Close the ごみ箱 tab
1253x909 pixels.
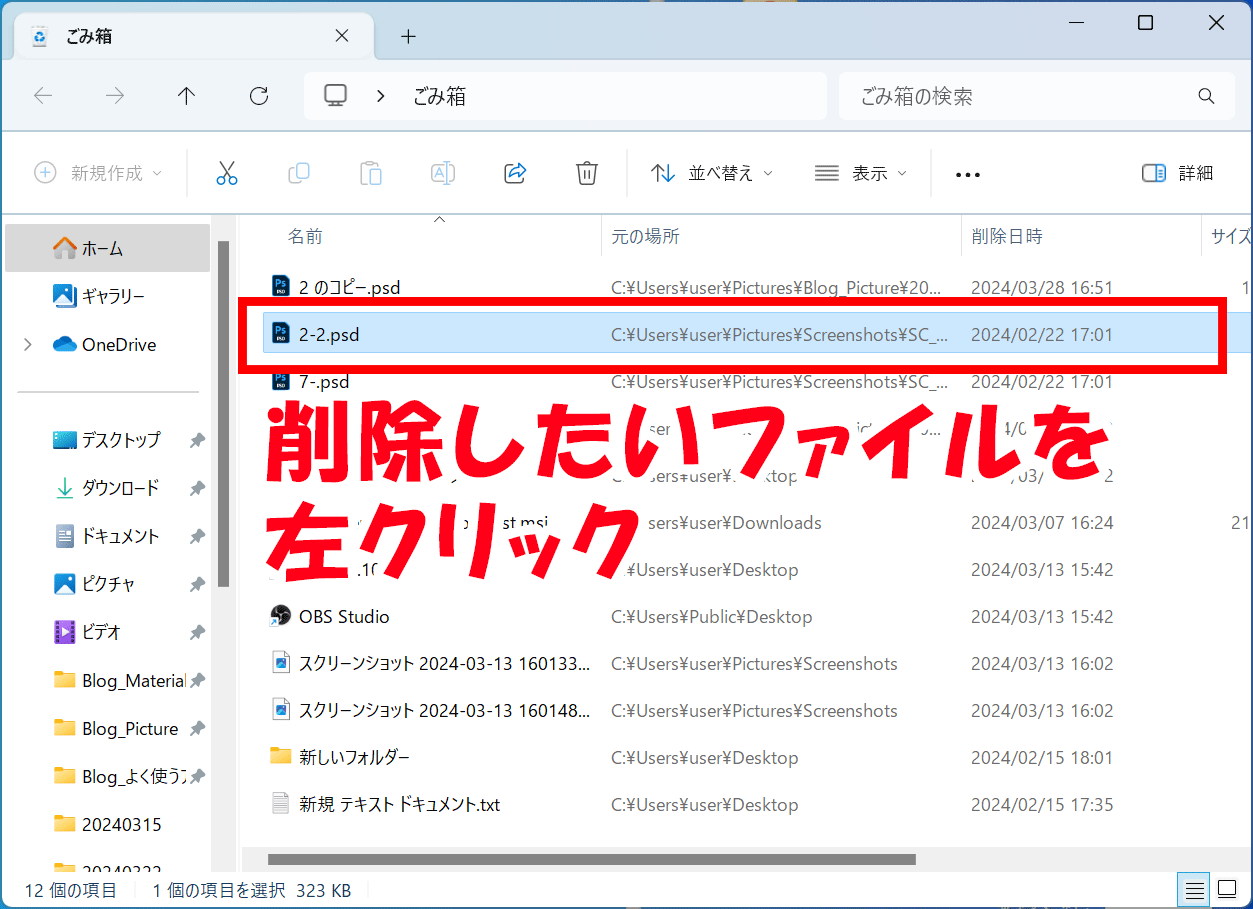[x=341, y=36]
